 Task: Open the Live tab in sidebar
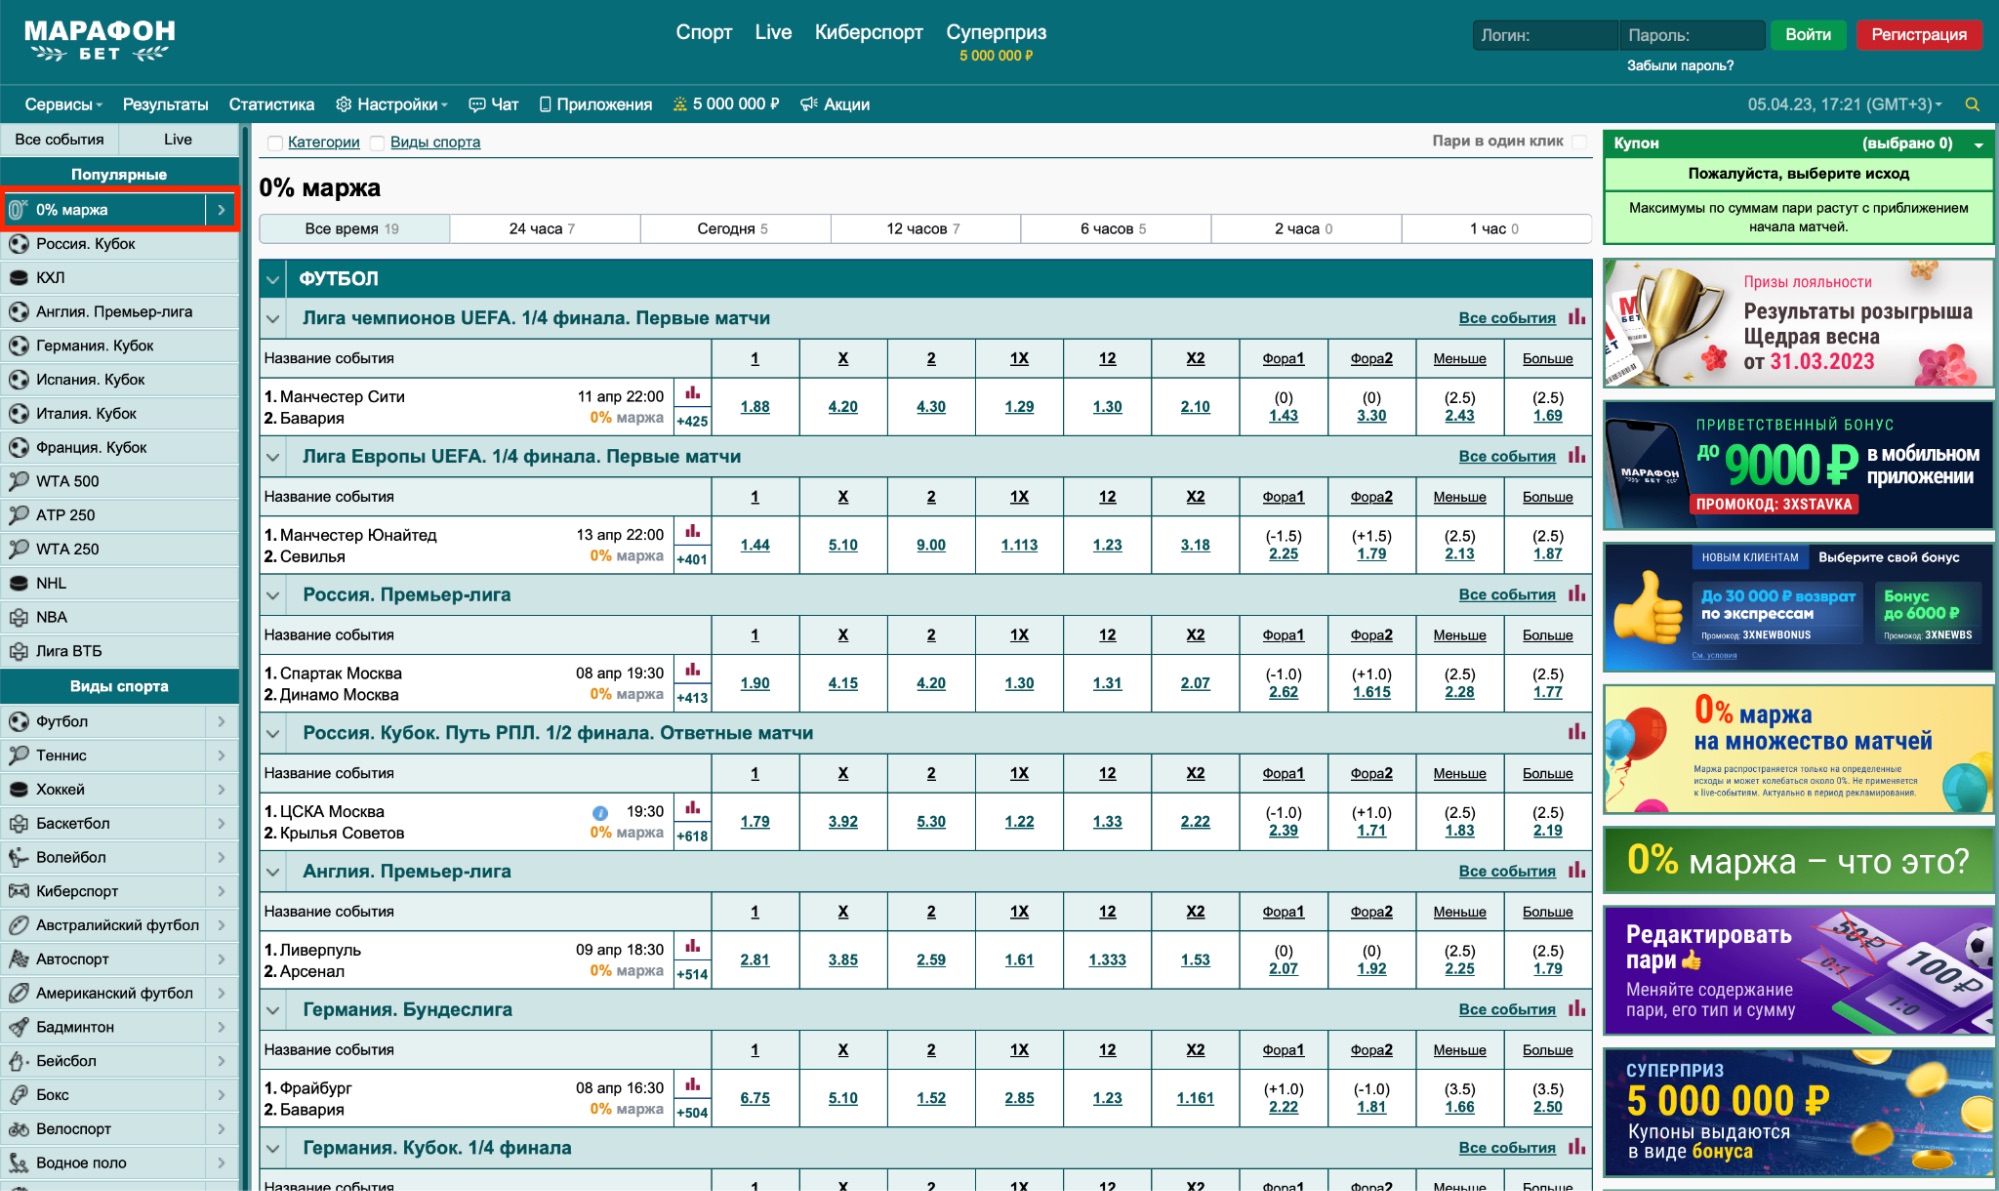click(x=178, y=139)
